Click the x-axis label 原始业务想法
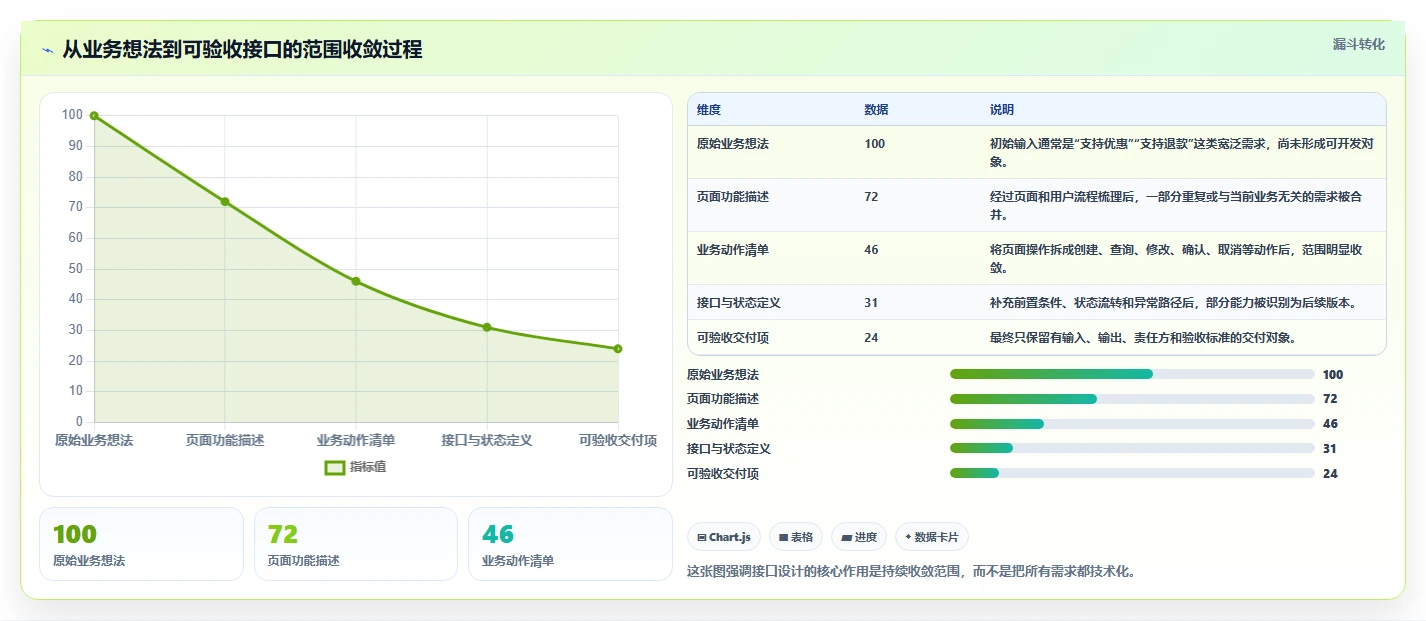The width and height of the screenshot is (1426, 621). [94, 440]
